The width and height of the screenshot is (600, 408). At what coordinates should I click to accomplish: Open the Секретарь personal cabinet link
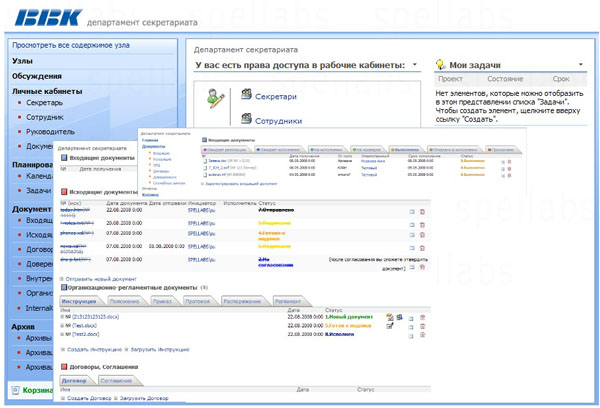point(44,103)
